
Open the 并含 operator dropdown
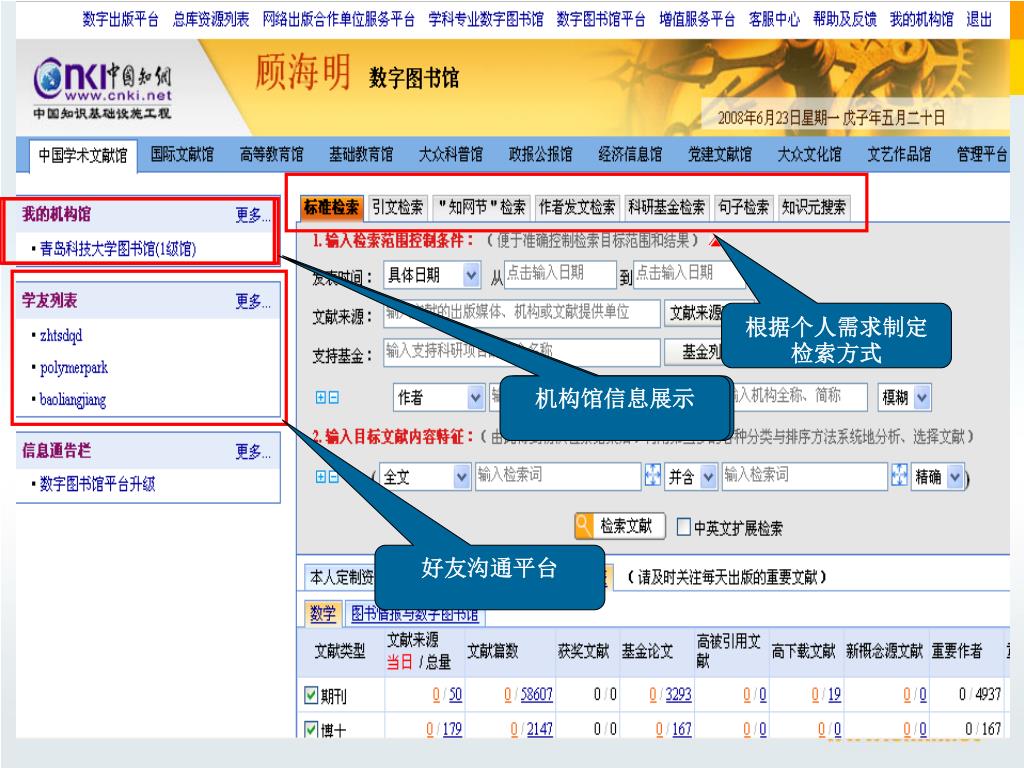point(708,477)
